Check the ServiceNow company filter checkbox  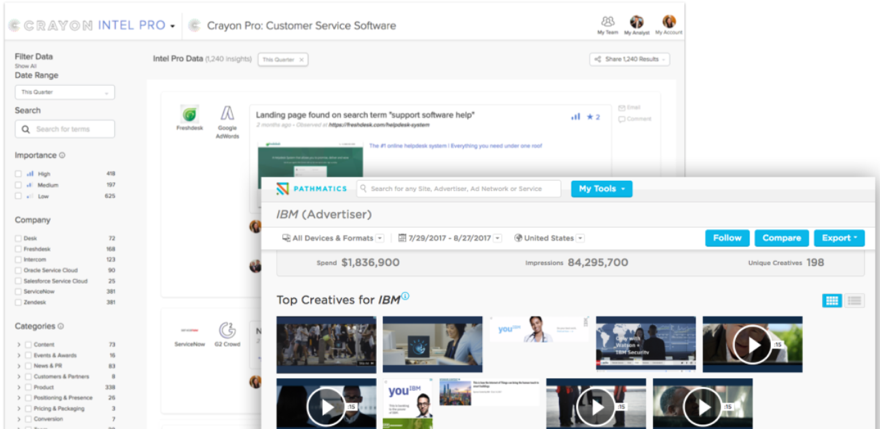19,292
